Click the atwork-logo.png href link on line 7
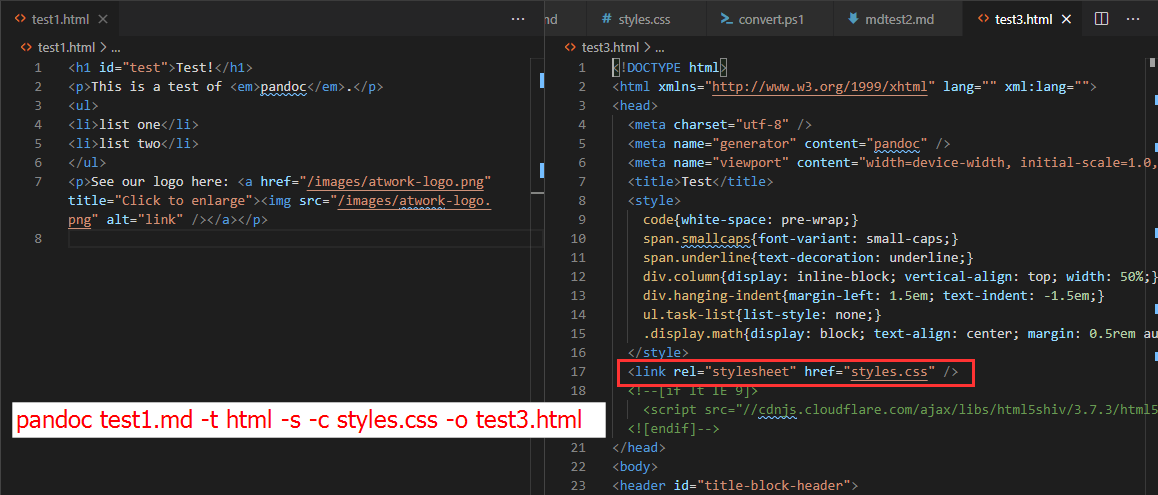This screenshot has width=1158, height=495. tap(395, 182)
